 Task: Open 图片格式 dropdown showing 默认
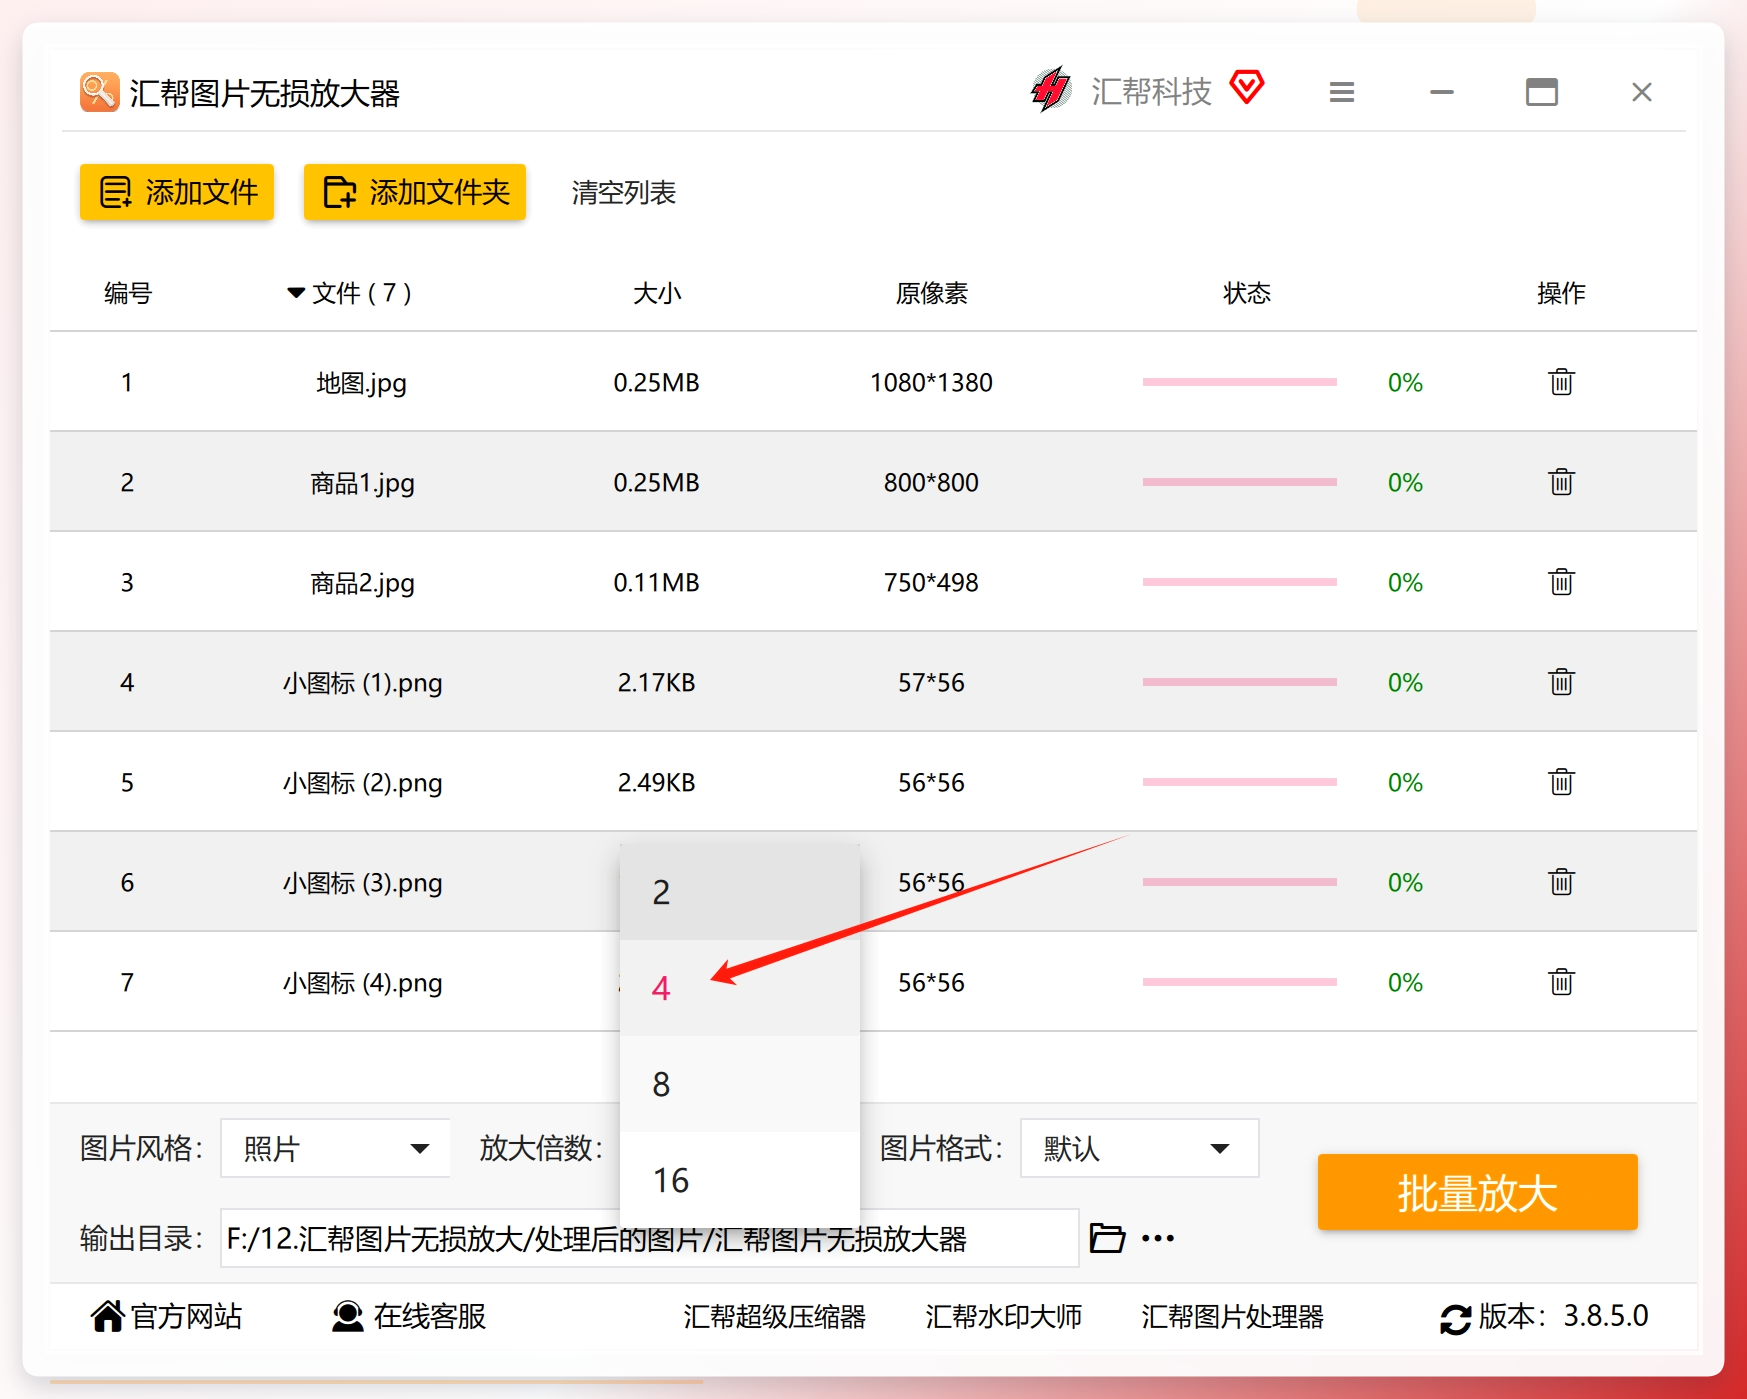pyautogui.click(x=1139, y=1148)
